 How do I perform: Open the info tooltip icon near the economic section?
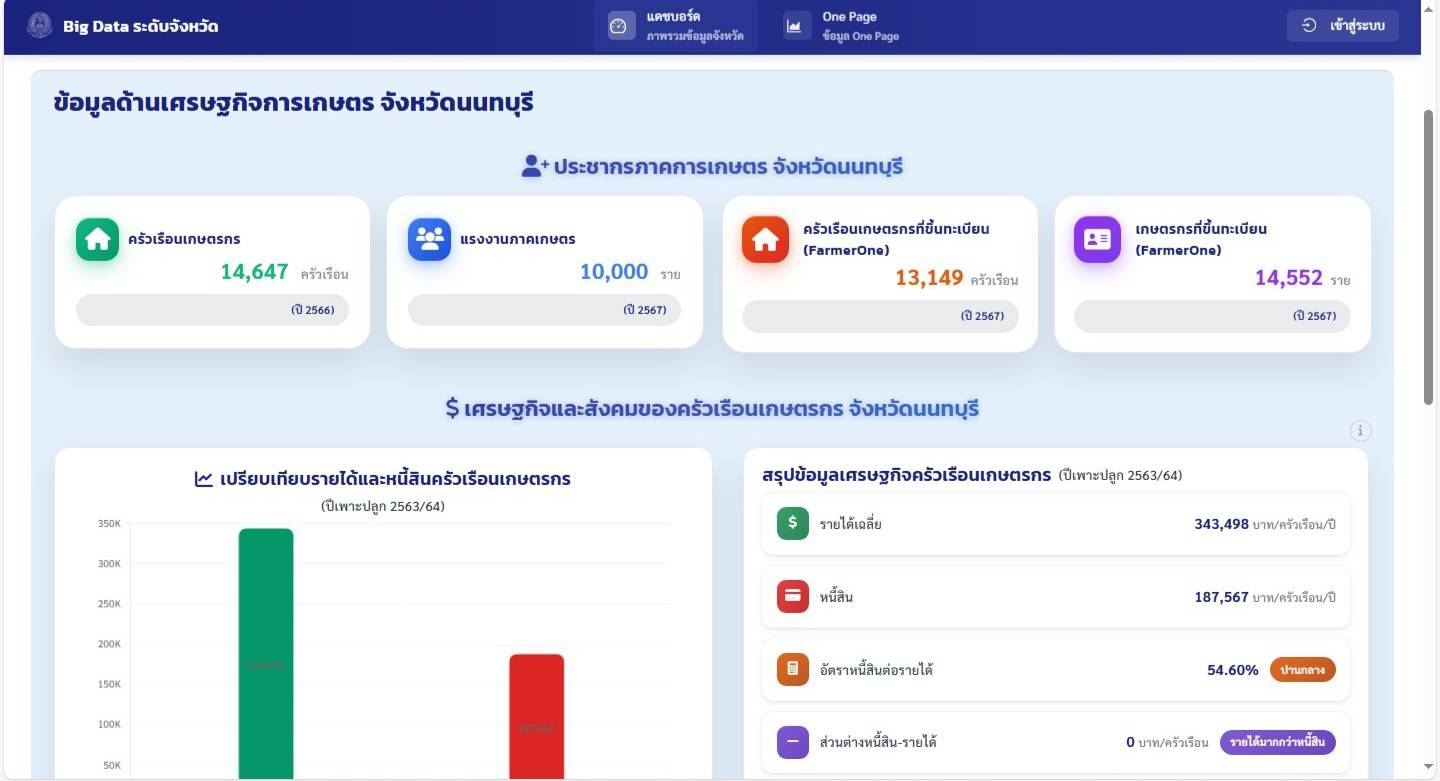(x=1360, y=431)
